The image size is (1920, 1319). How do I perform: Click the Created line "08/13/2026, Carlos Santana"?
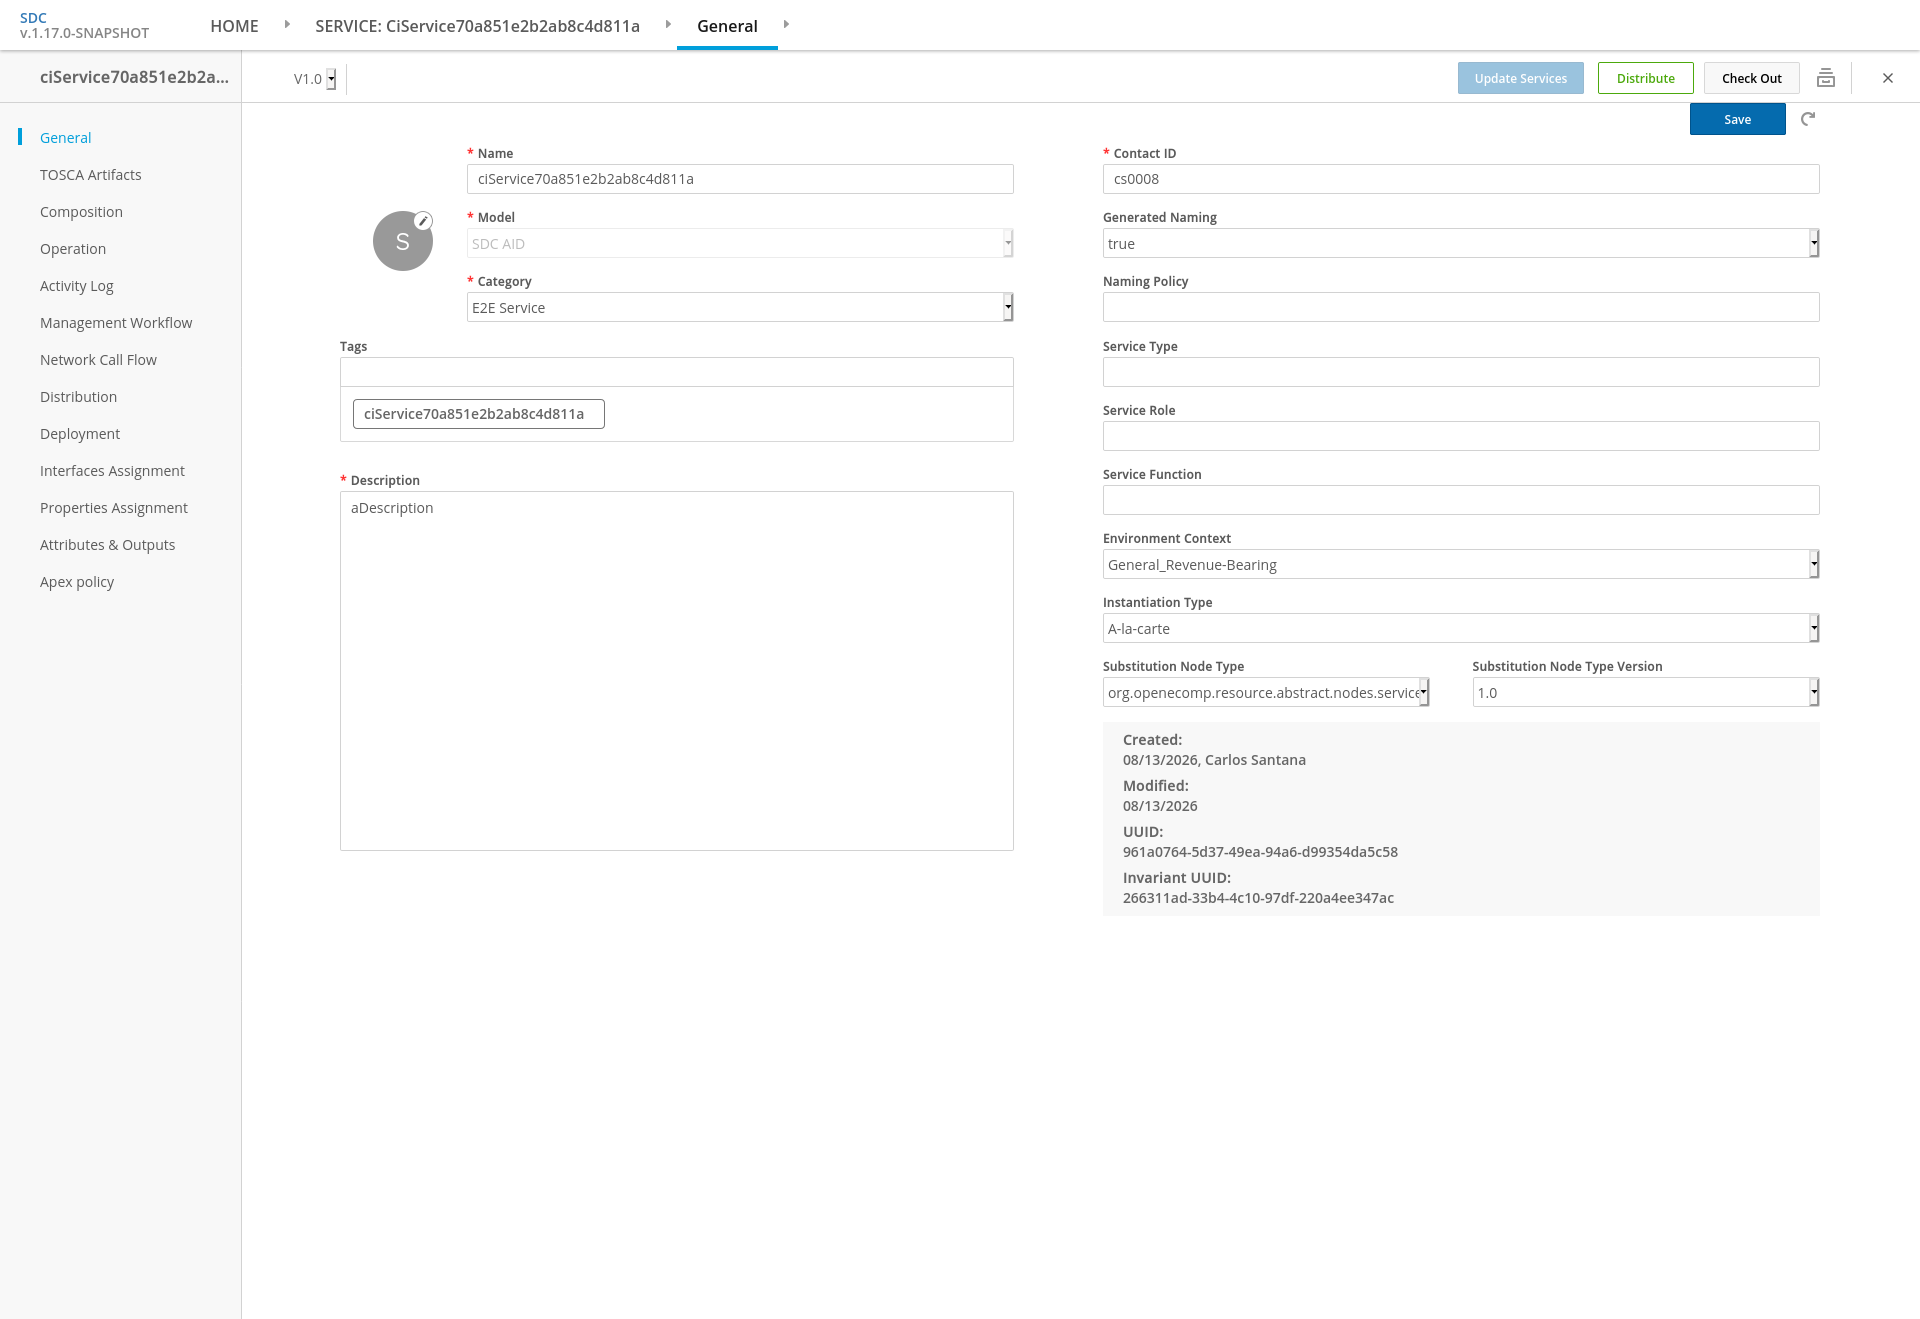(x=1214, y=760)
